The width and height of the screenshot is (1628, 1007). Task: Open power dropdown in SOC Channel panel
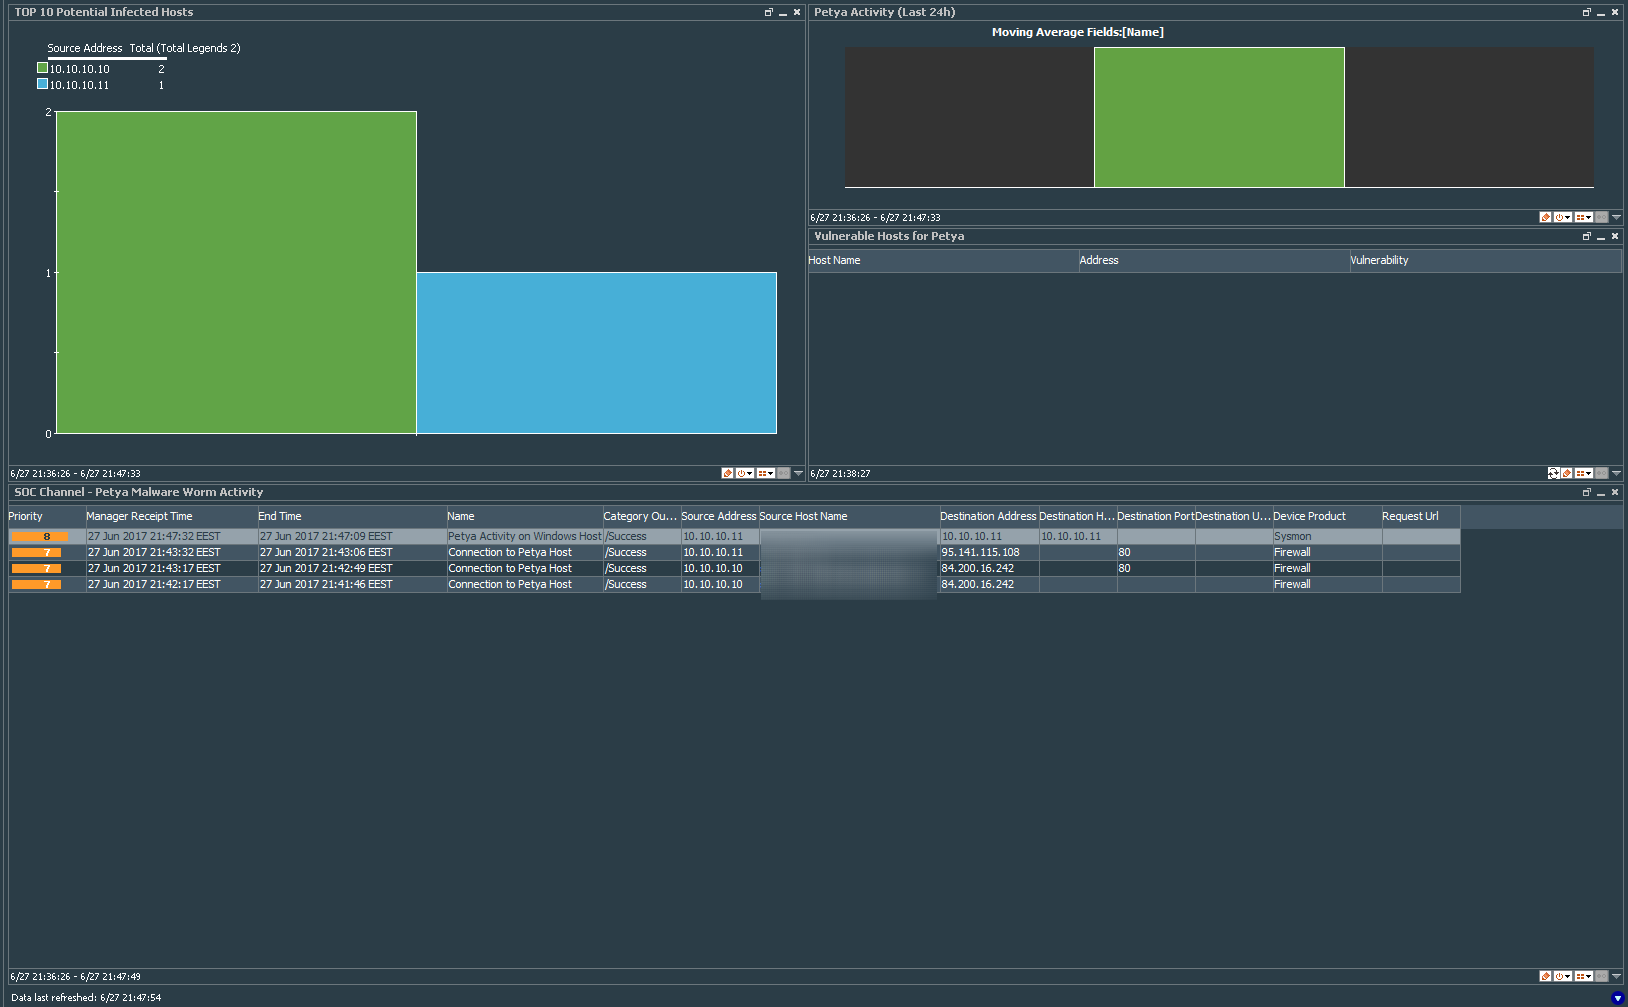tap(1563, 976)
